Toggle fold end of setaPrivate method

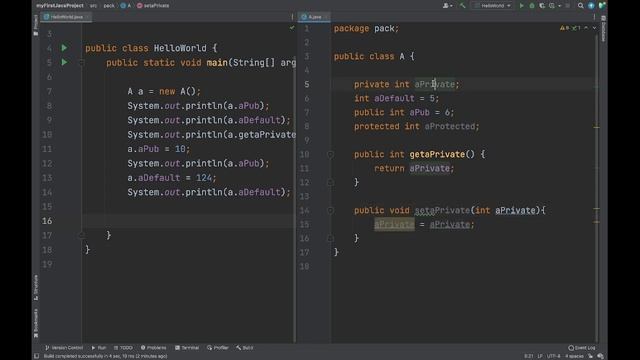click(331, 238)
